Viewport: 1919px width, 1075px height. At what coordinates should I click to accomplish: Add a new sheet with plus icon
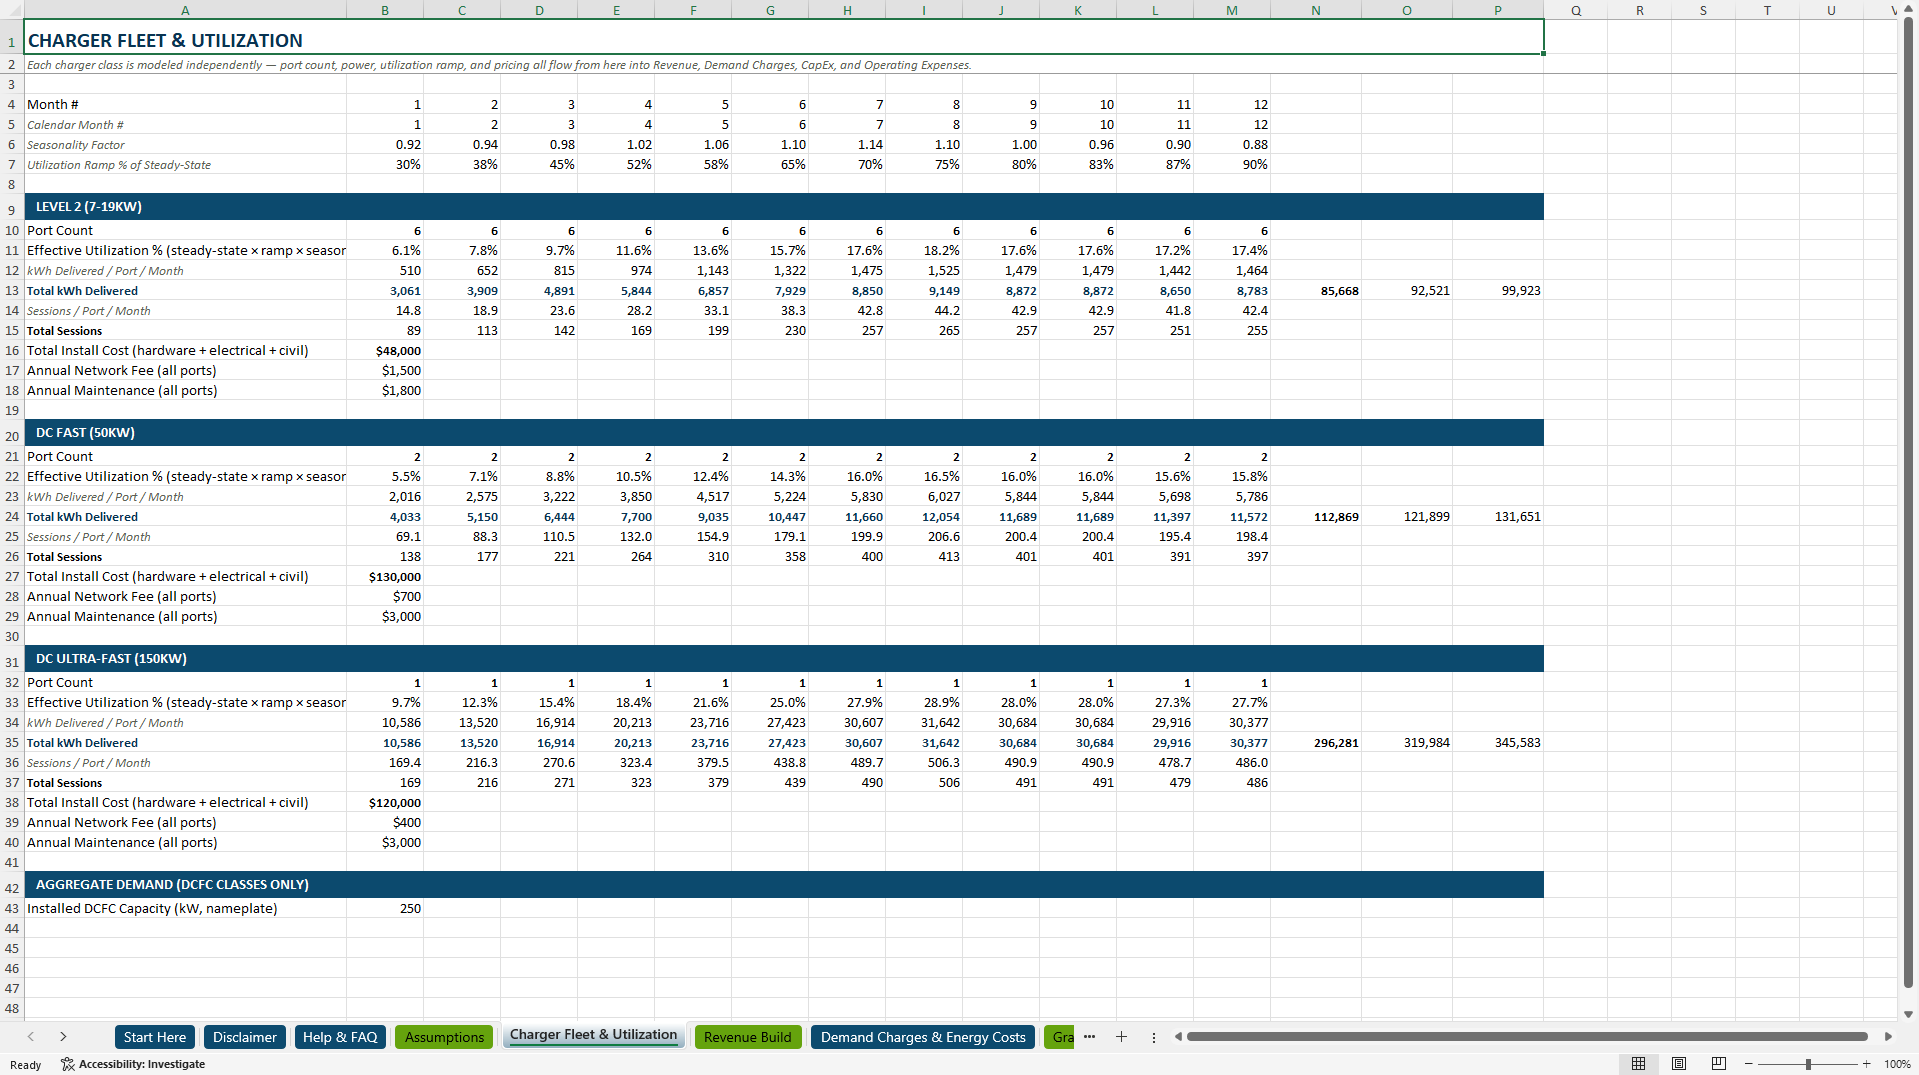click(x=1121, y=1037)
